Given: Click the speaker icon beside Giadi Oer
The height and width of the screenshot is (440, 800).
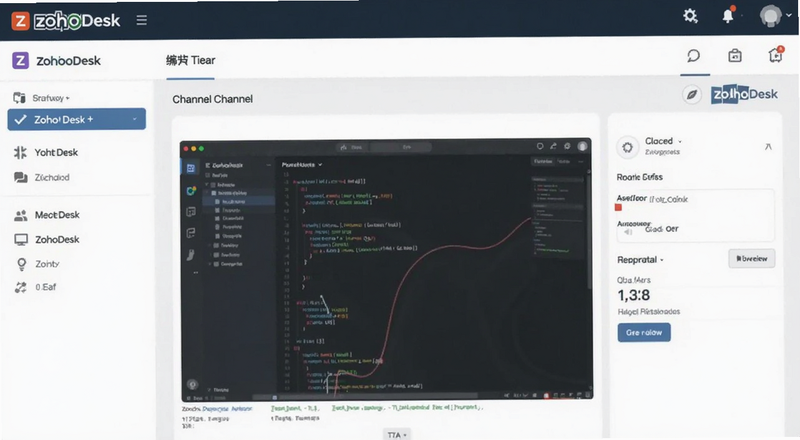Looking at the screenshot, I should (x=628, y=232).
